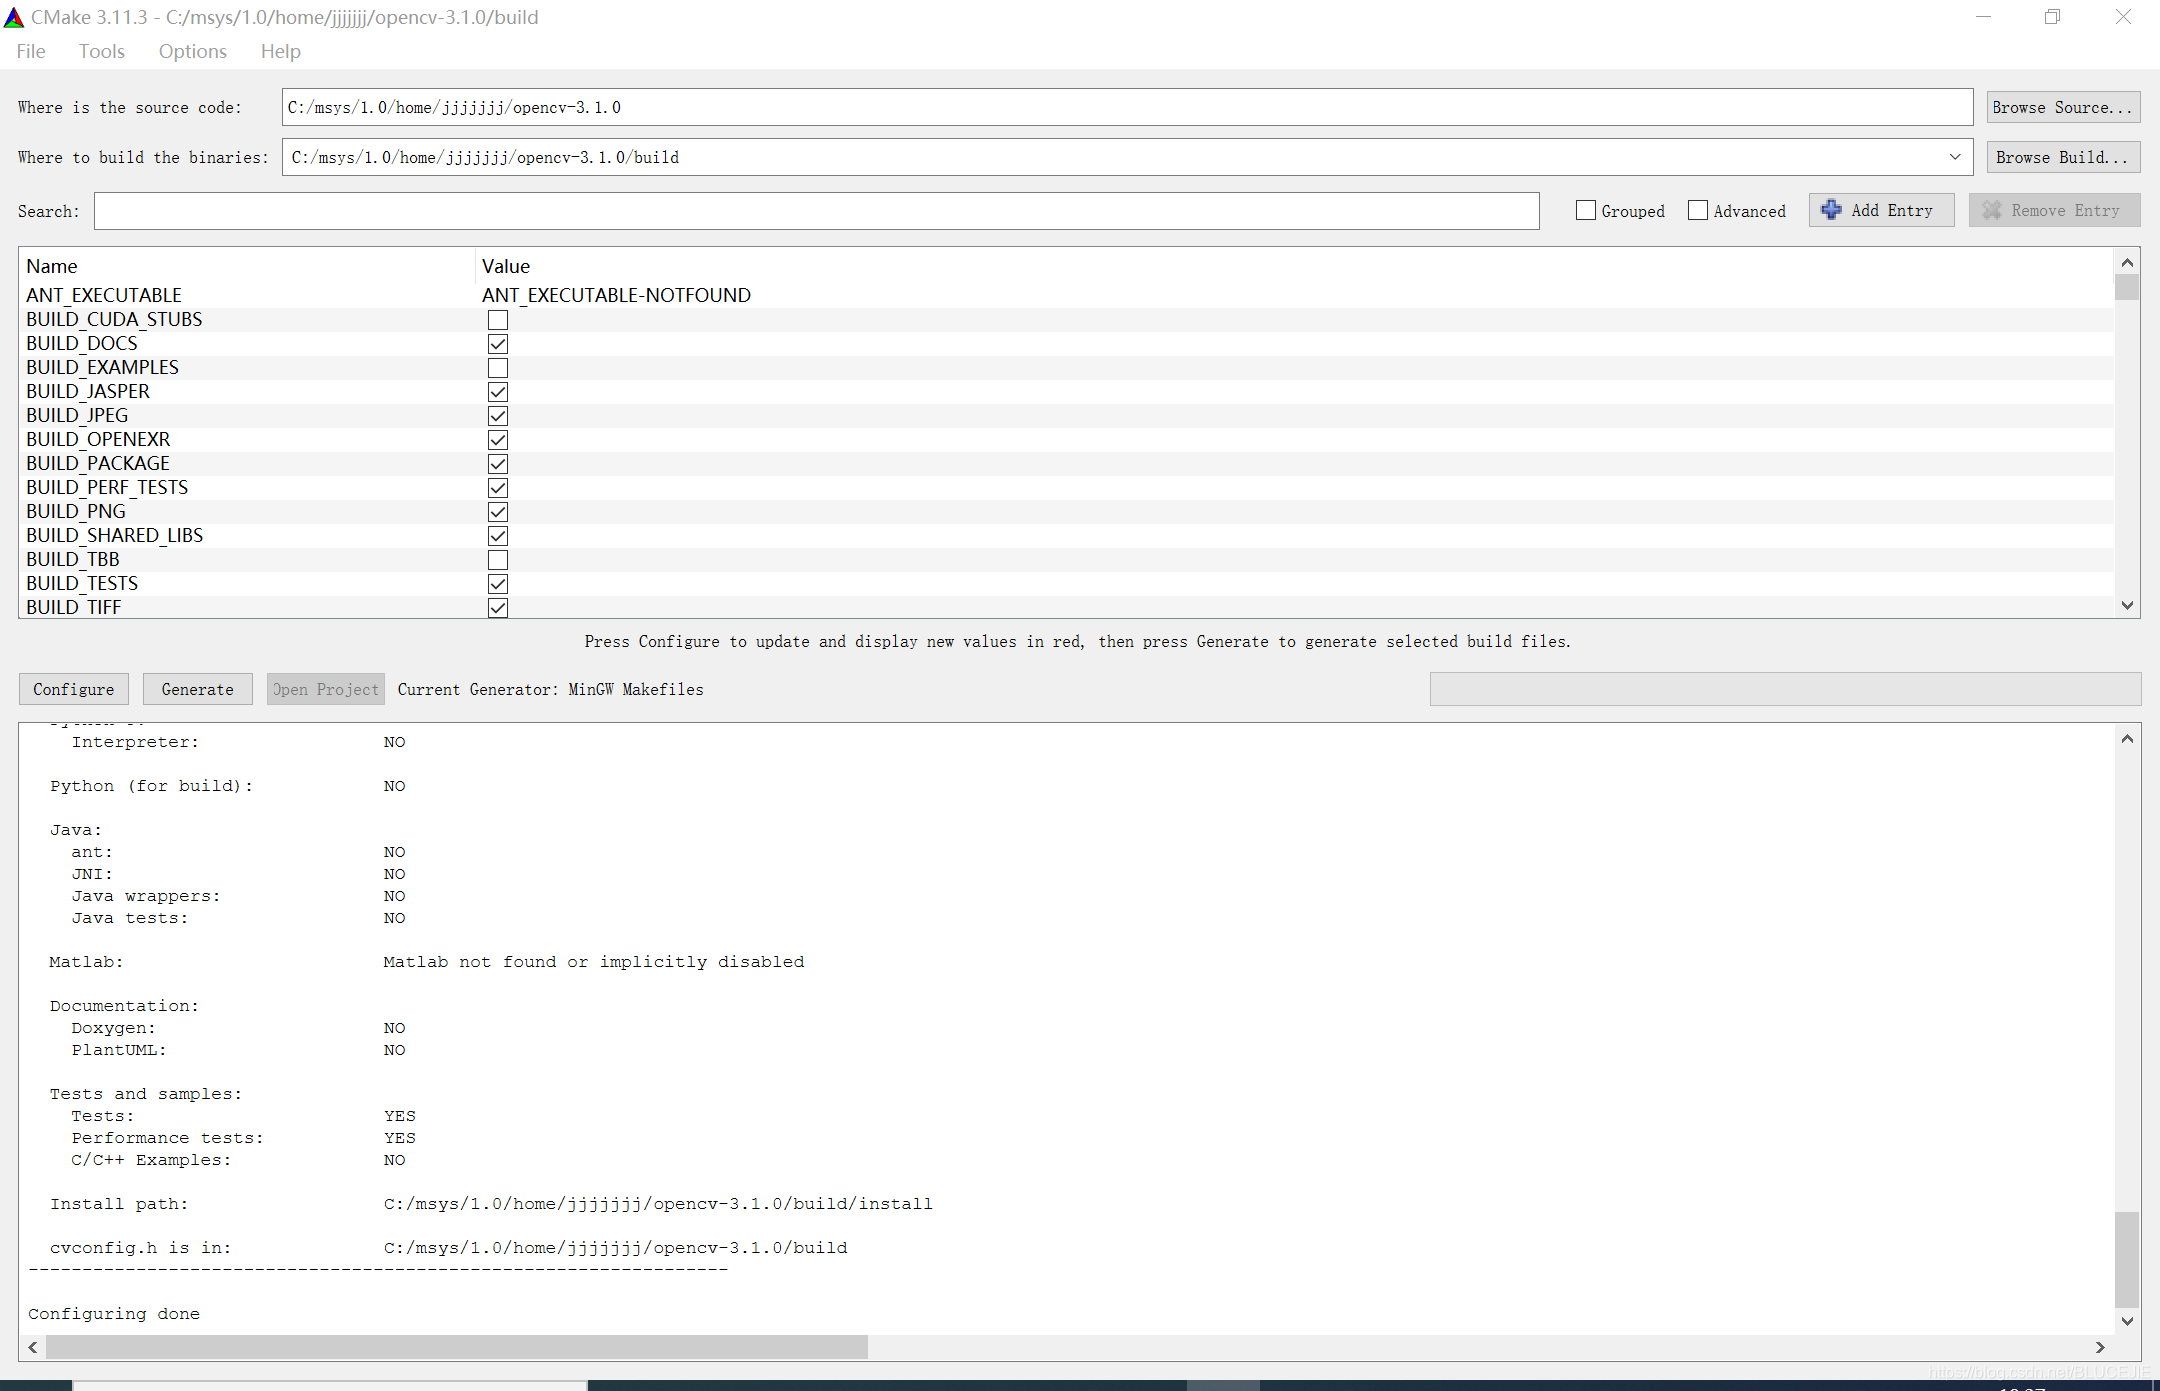The image size is (2160, 1391).
Task: Select the BUILD_SHARED_LIBS entry name
Action: click(115, 535)
